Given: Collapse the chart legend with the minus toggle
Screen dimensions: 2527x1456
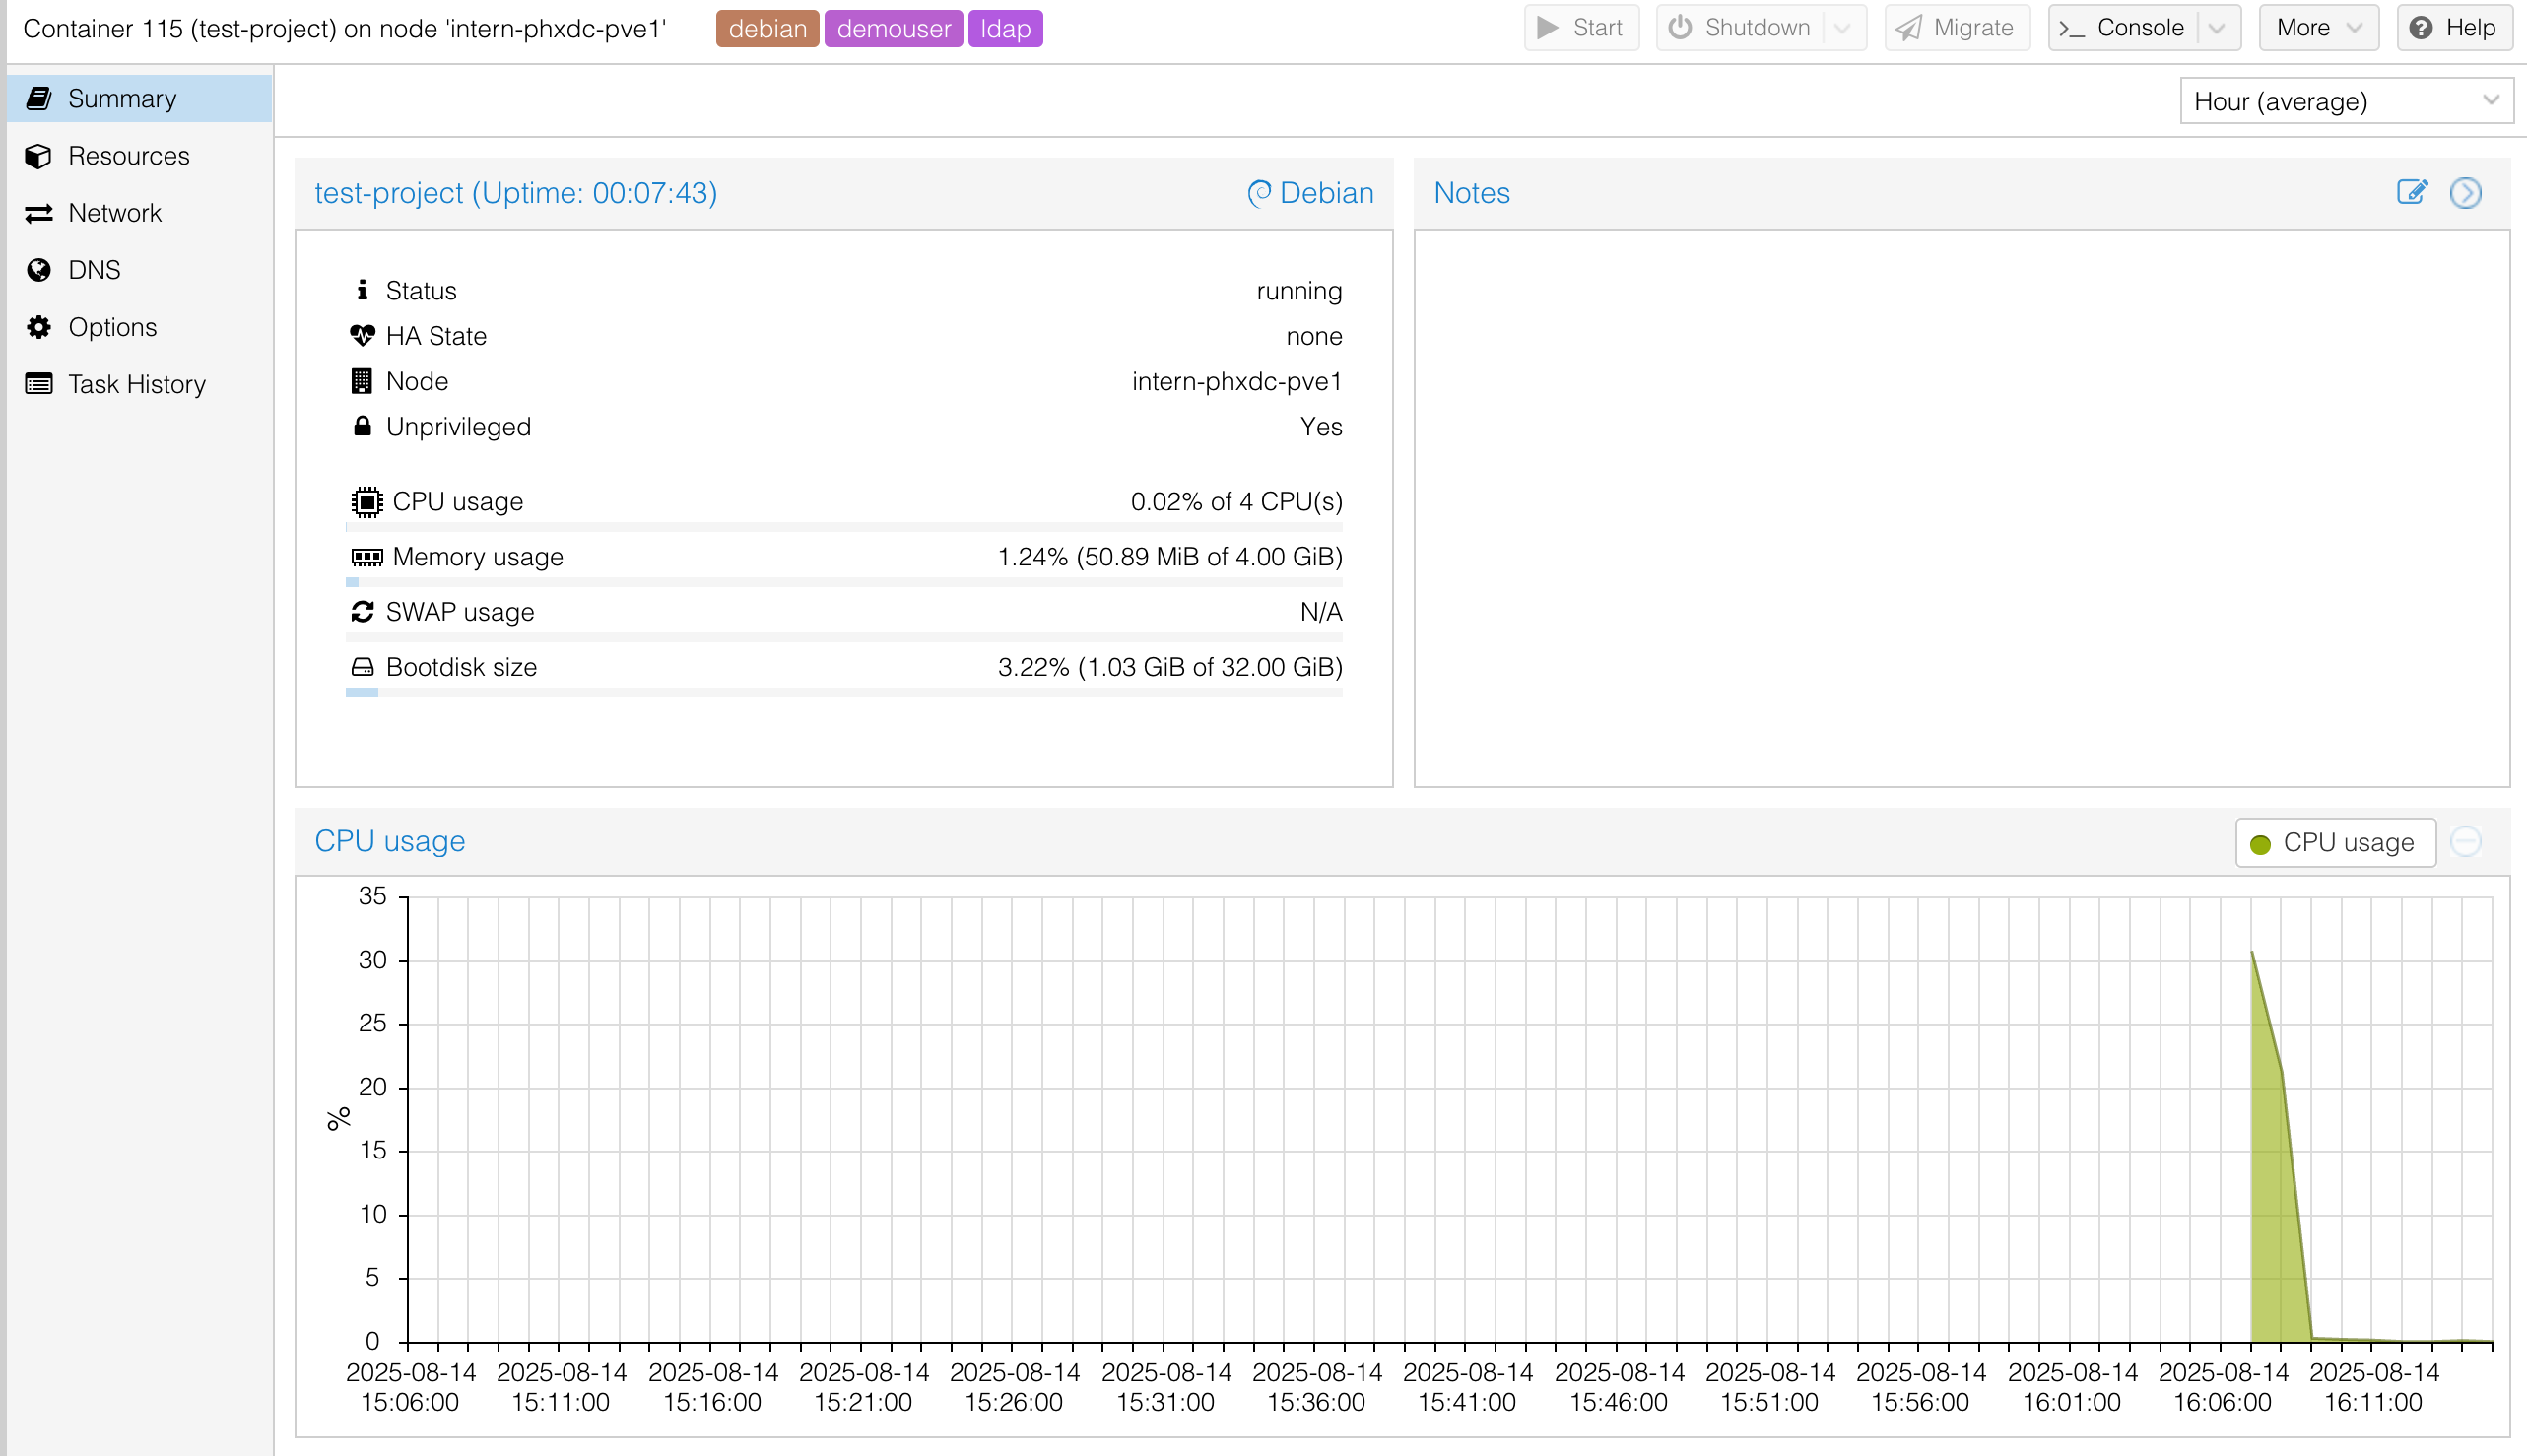Looking at the screenshot, I should pos(2466,842).
